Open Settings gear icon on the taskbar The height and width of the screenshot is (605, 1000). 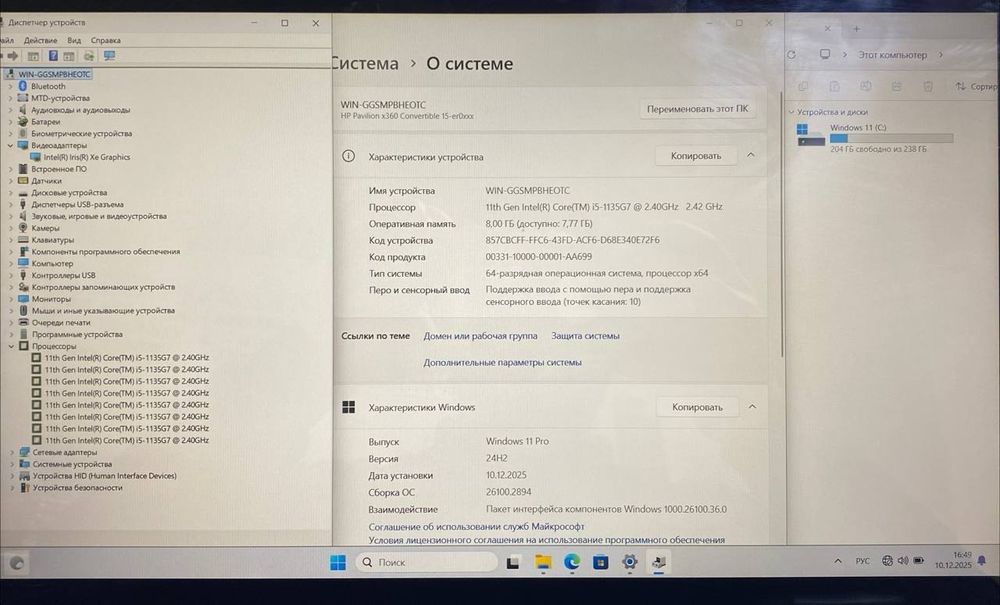pos(629,562)
